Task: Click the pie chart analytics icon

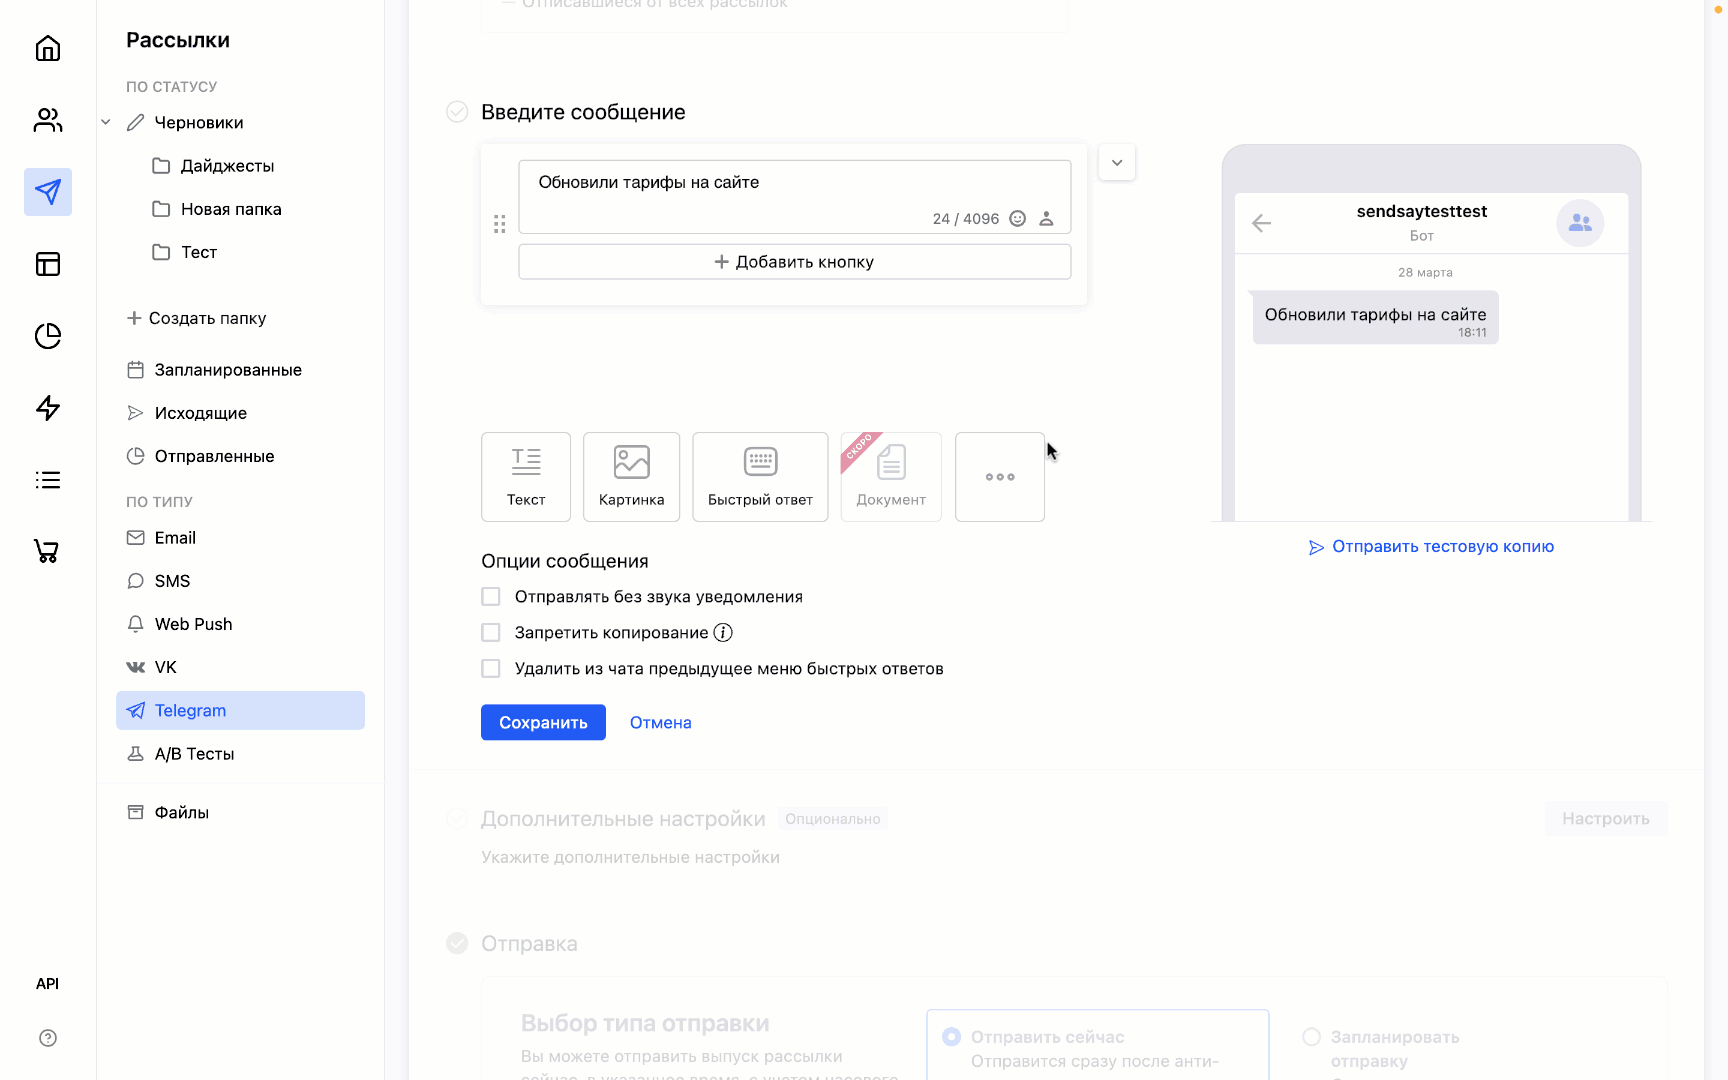Action: [x=48, y=336]
